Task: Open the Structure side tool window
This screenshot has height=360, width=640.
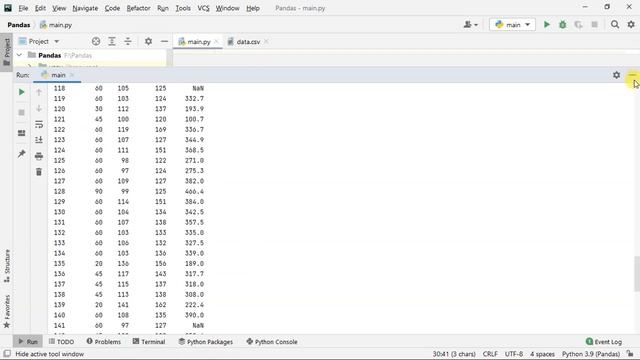Action: point(7,266)
